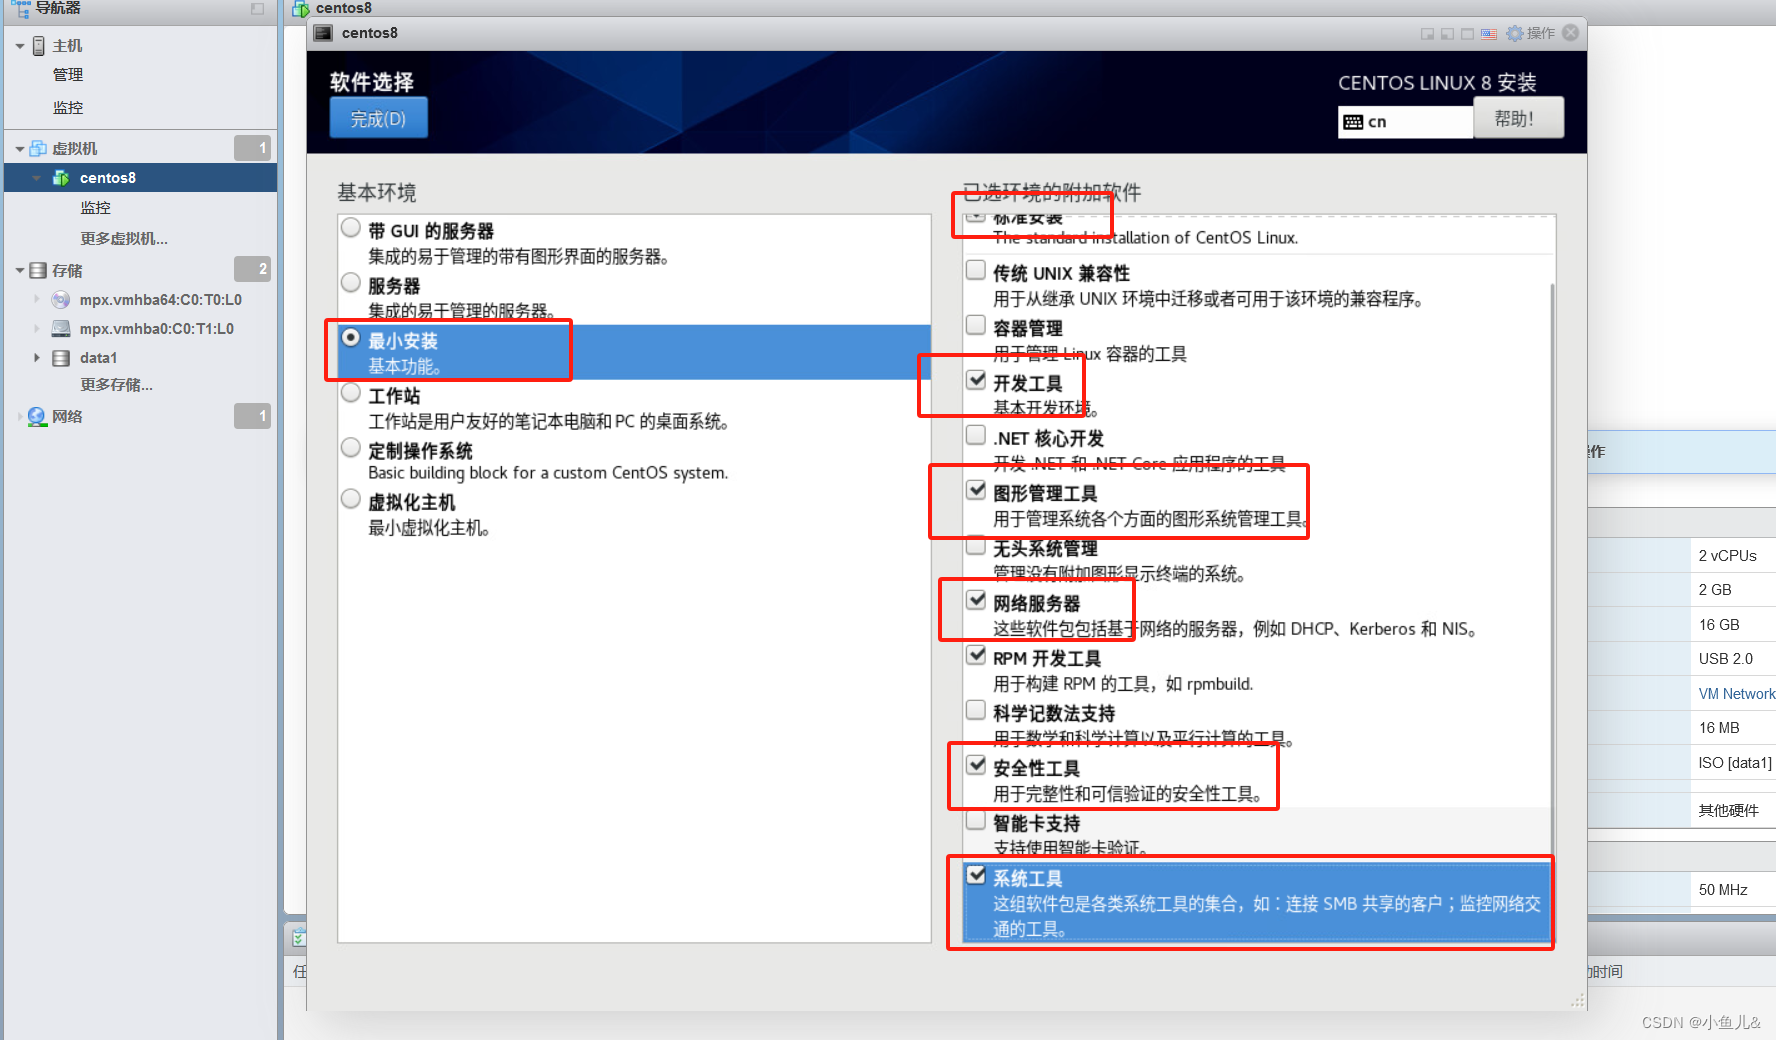
Task: Select 服务器 base environment radio
Action: click(x=351, y=283)
